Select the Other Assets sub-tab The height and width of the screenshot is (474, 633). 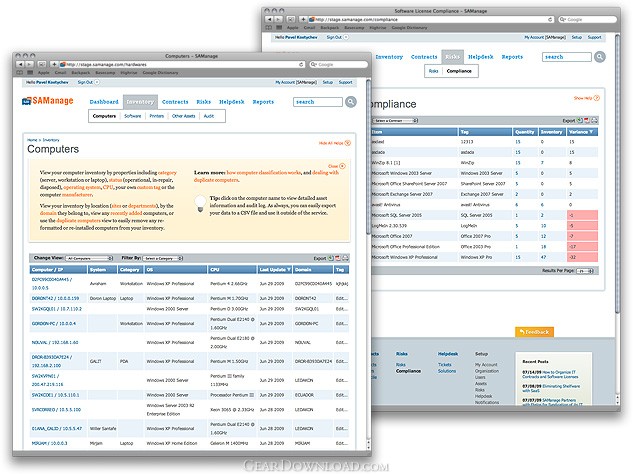pos(184,116)
